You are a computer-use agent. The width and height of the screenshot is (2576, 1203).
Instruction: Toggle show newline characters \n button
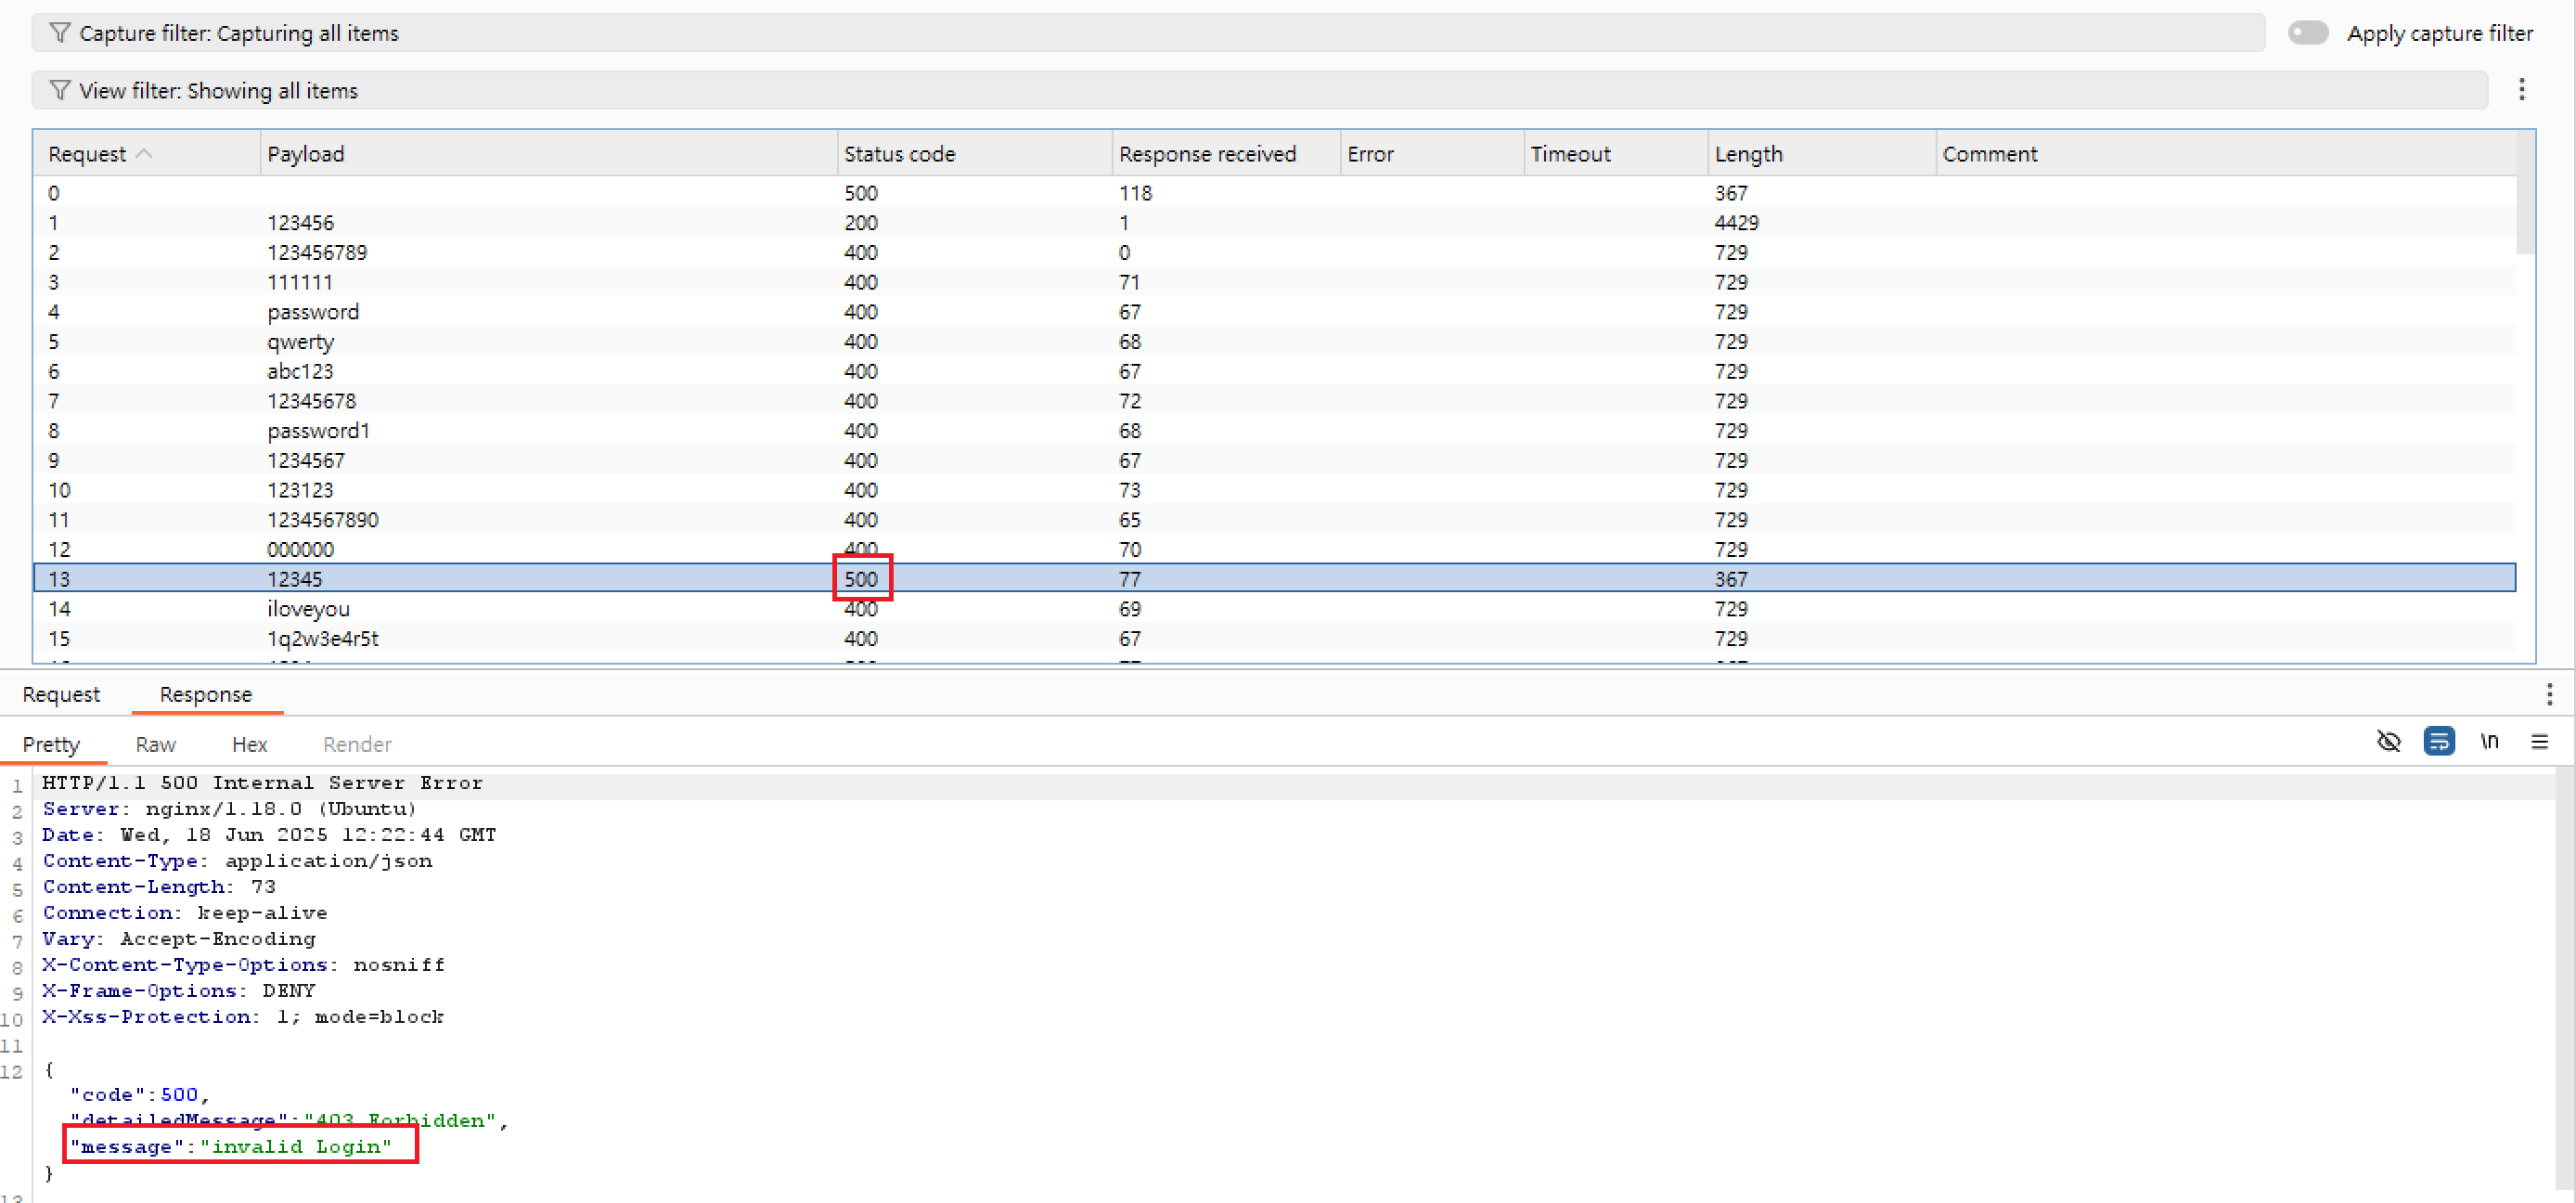pos(2489,741)
